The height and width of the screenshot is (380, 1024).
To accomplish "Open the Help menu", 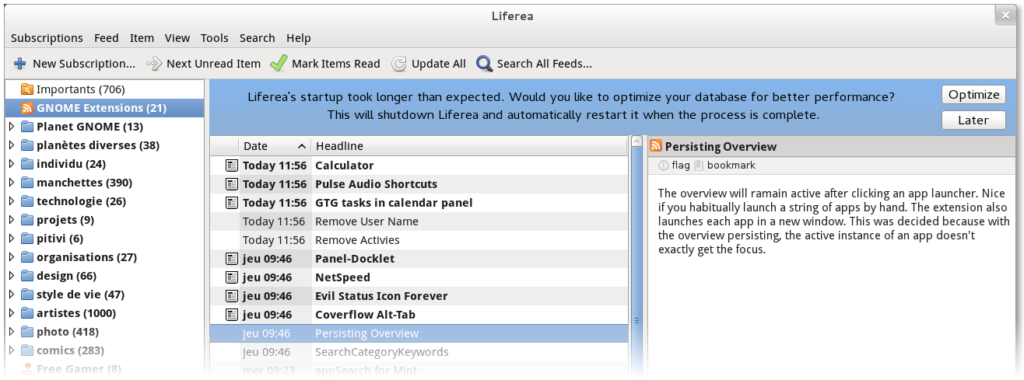I will pos(298,38).
